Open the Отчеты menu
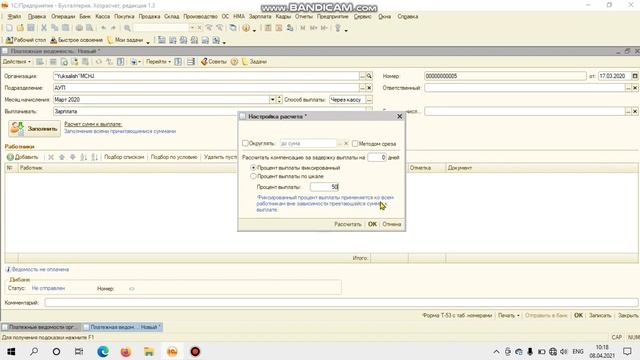The width and height of the screenshot is (640, 360). click(x=304, y=16)
